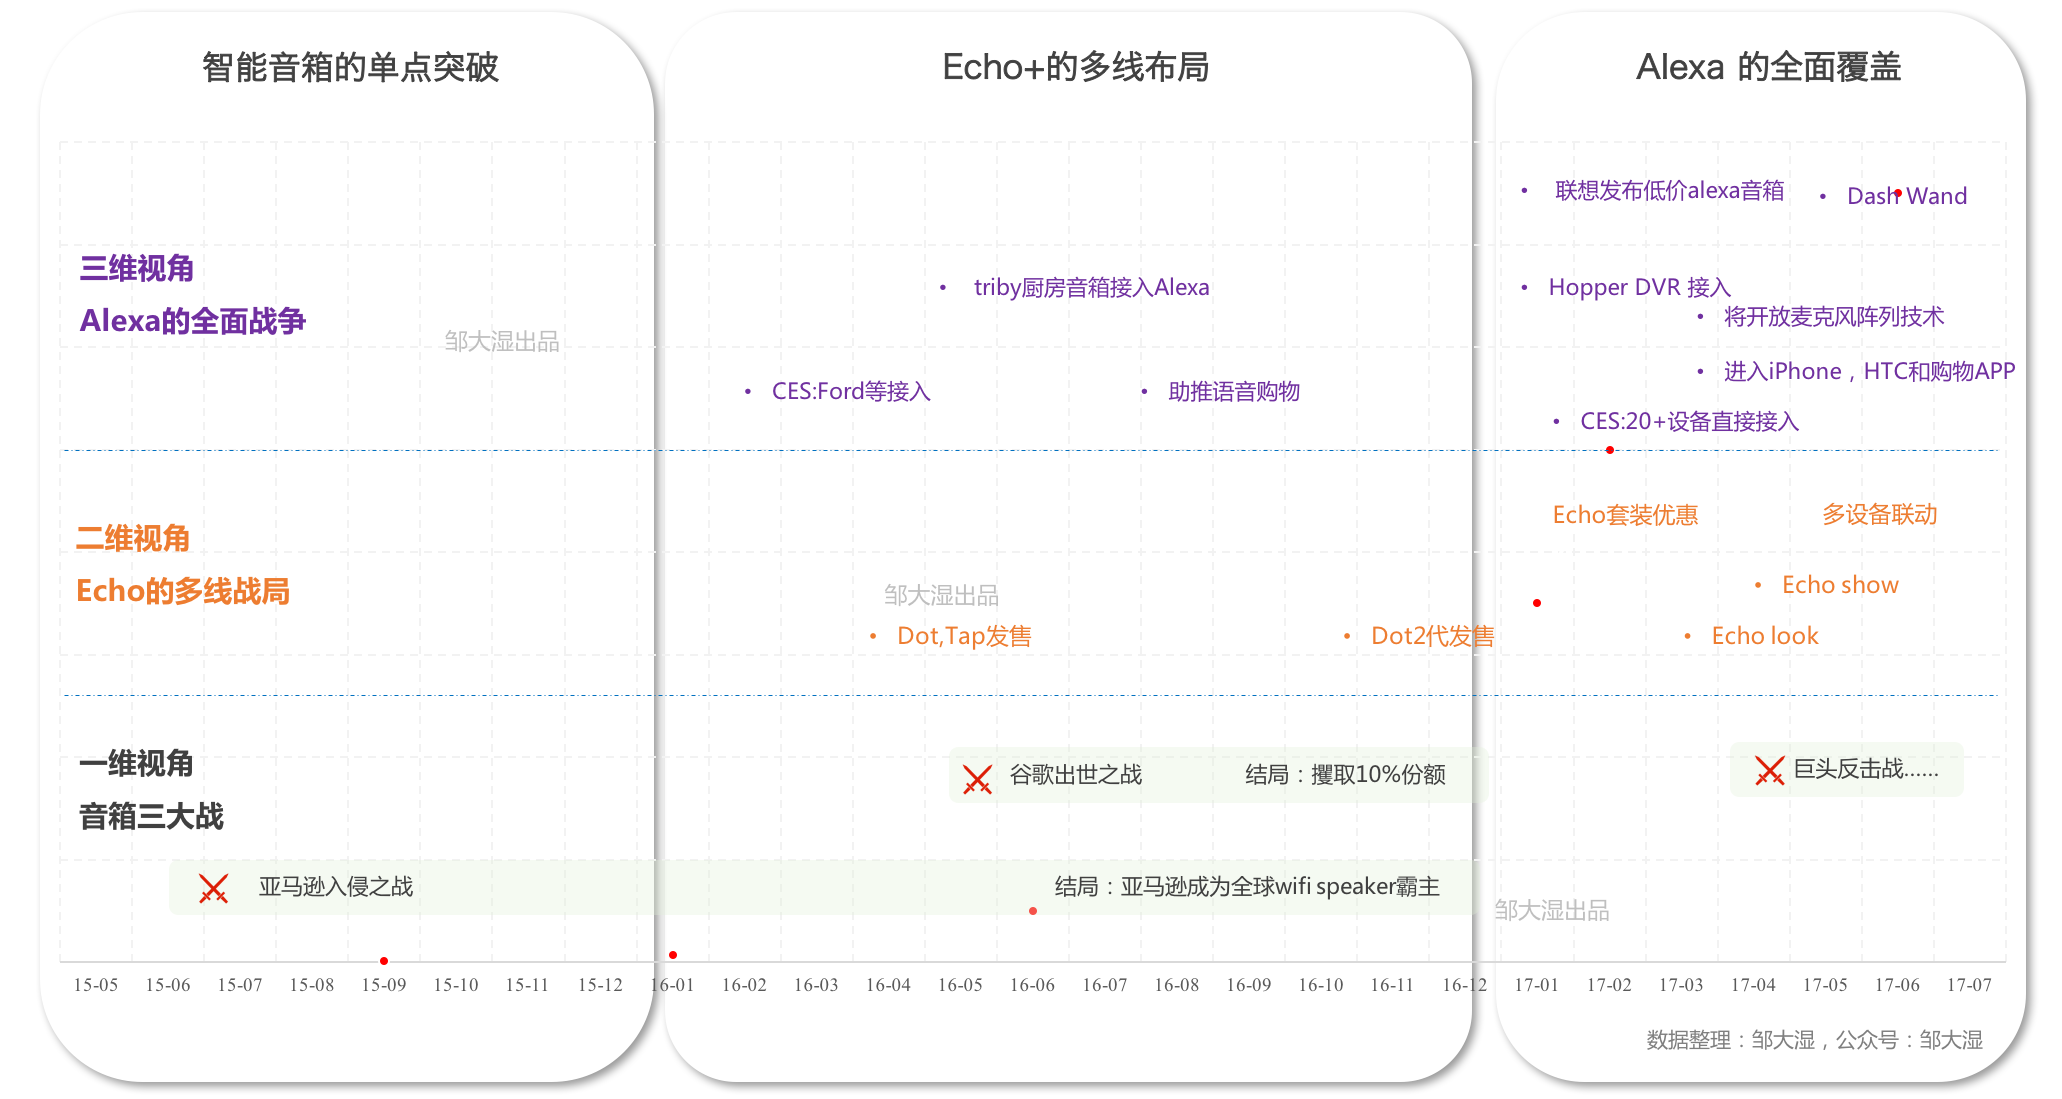Select the 助推语音购物 event
Viewport: 2062px width, 1099px height.
[x=1234, y=391]
